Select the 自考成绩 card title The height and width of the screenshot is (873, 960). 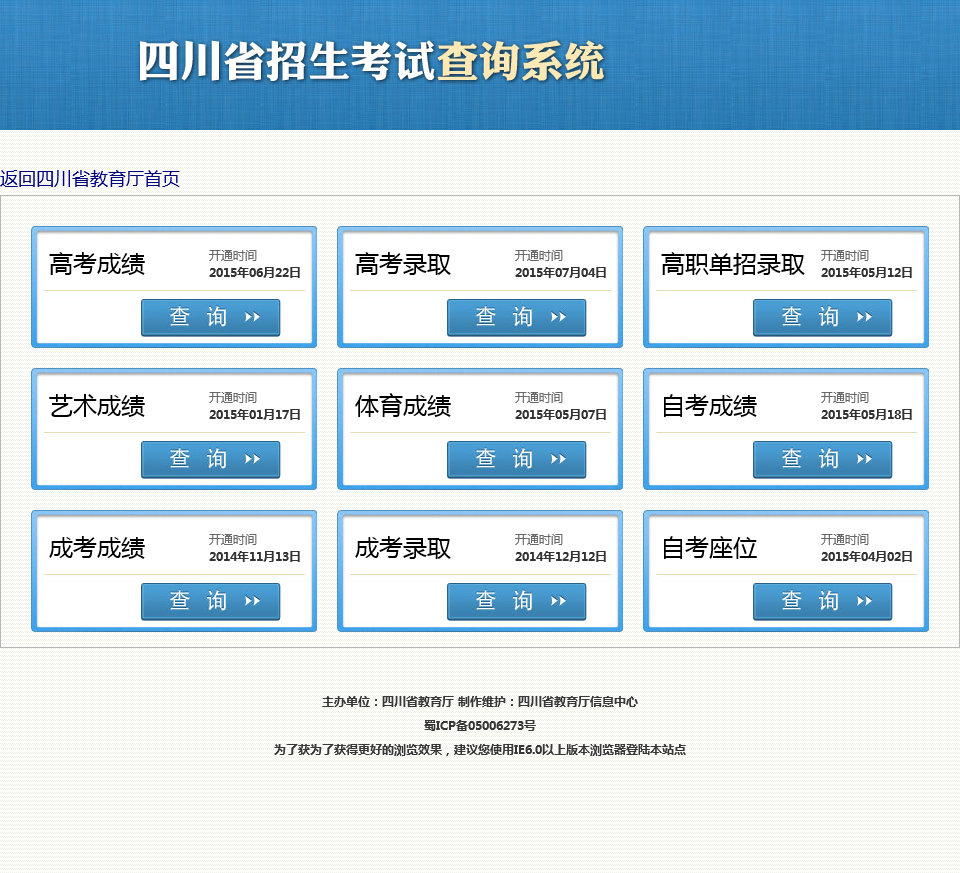[x=709, y=407]
